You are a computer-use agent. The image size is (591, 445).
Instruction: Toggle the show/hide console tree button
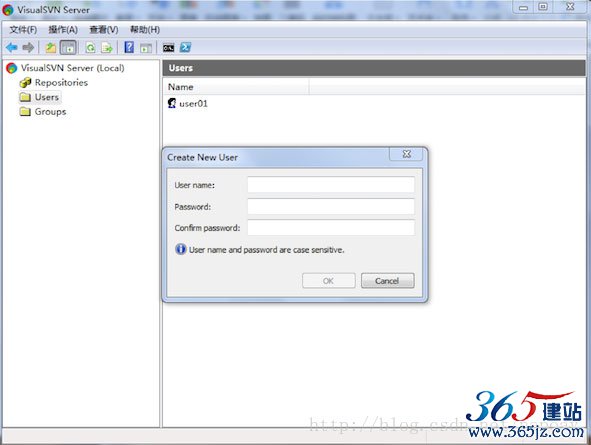click(68, 47)
